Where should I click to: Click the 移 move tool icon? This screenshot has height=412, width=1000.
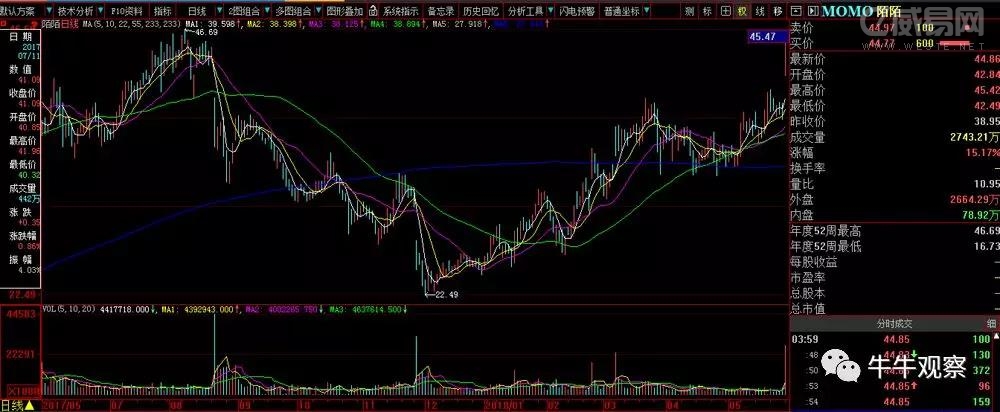click(x=777, y=11)
